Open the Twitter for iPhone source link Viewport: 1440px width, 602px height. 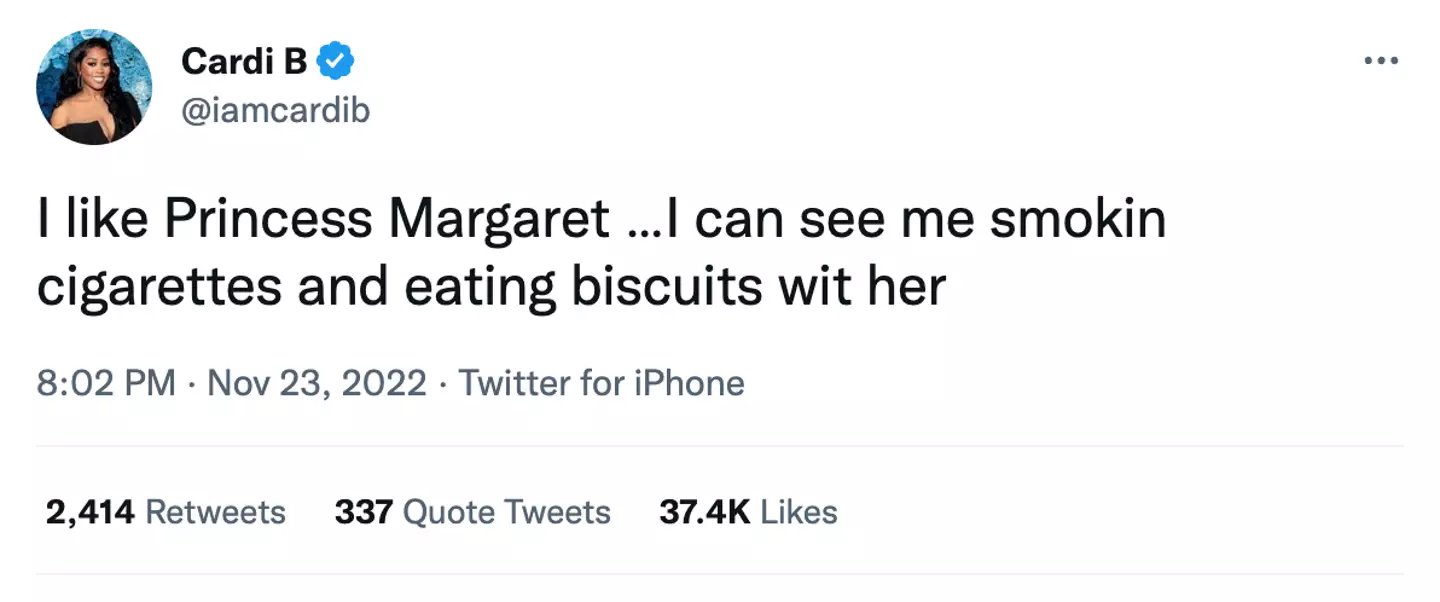coord(601,383)
